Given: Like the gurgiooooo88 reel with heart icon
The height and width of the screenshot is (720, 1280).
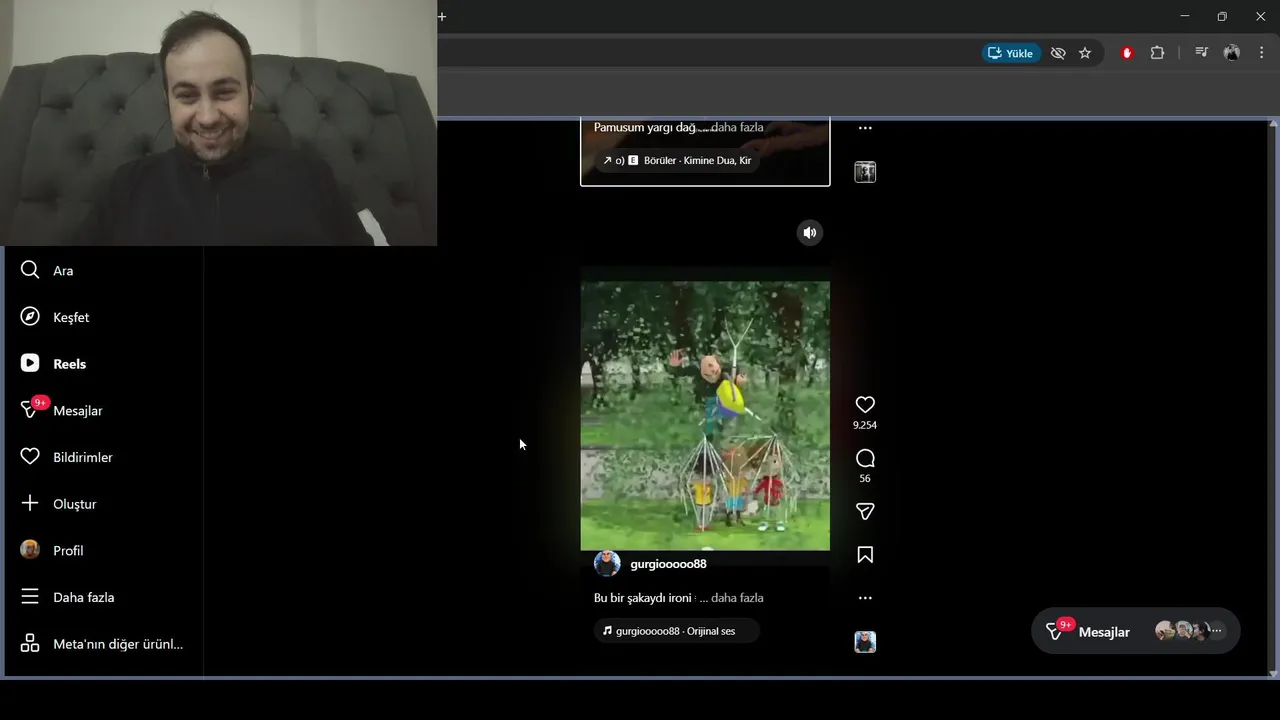Looking at the screenshot, I should [x=865, y=404].
